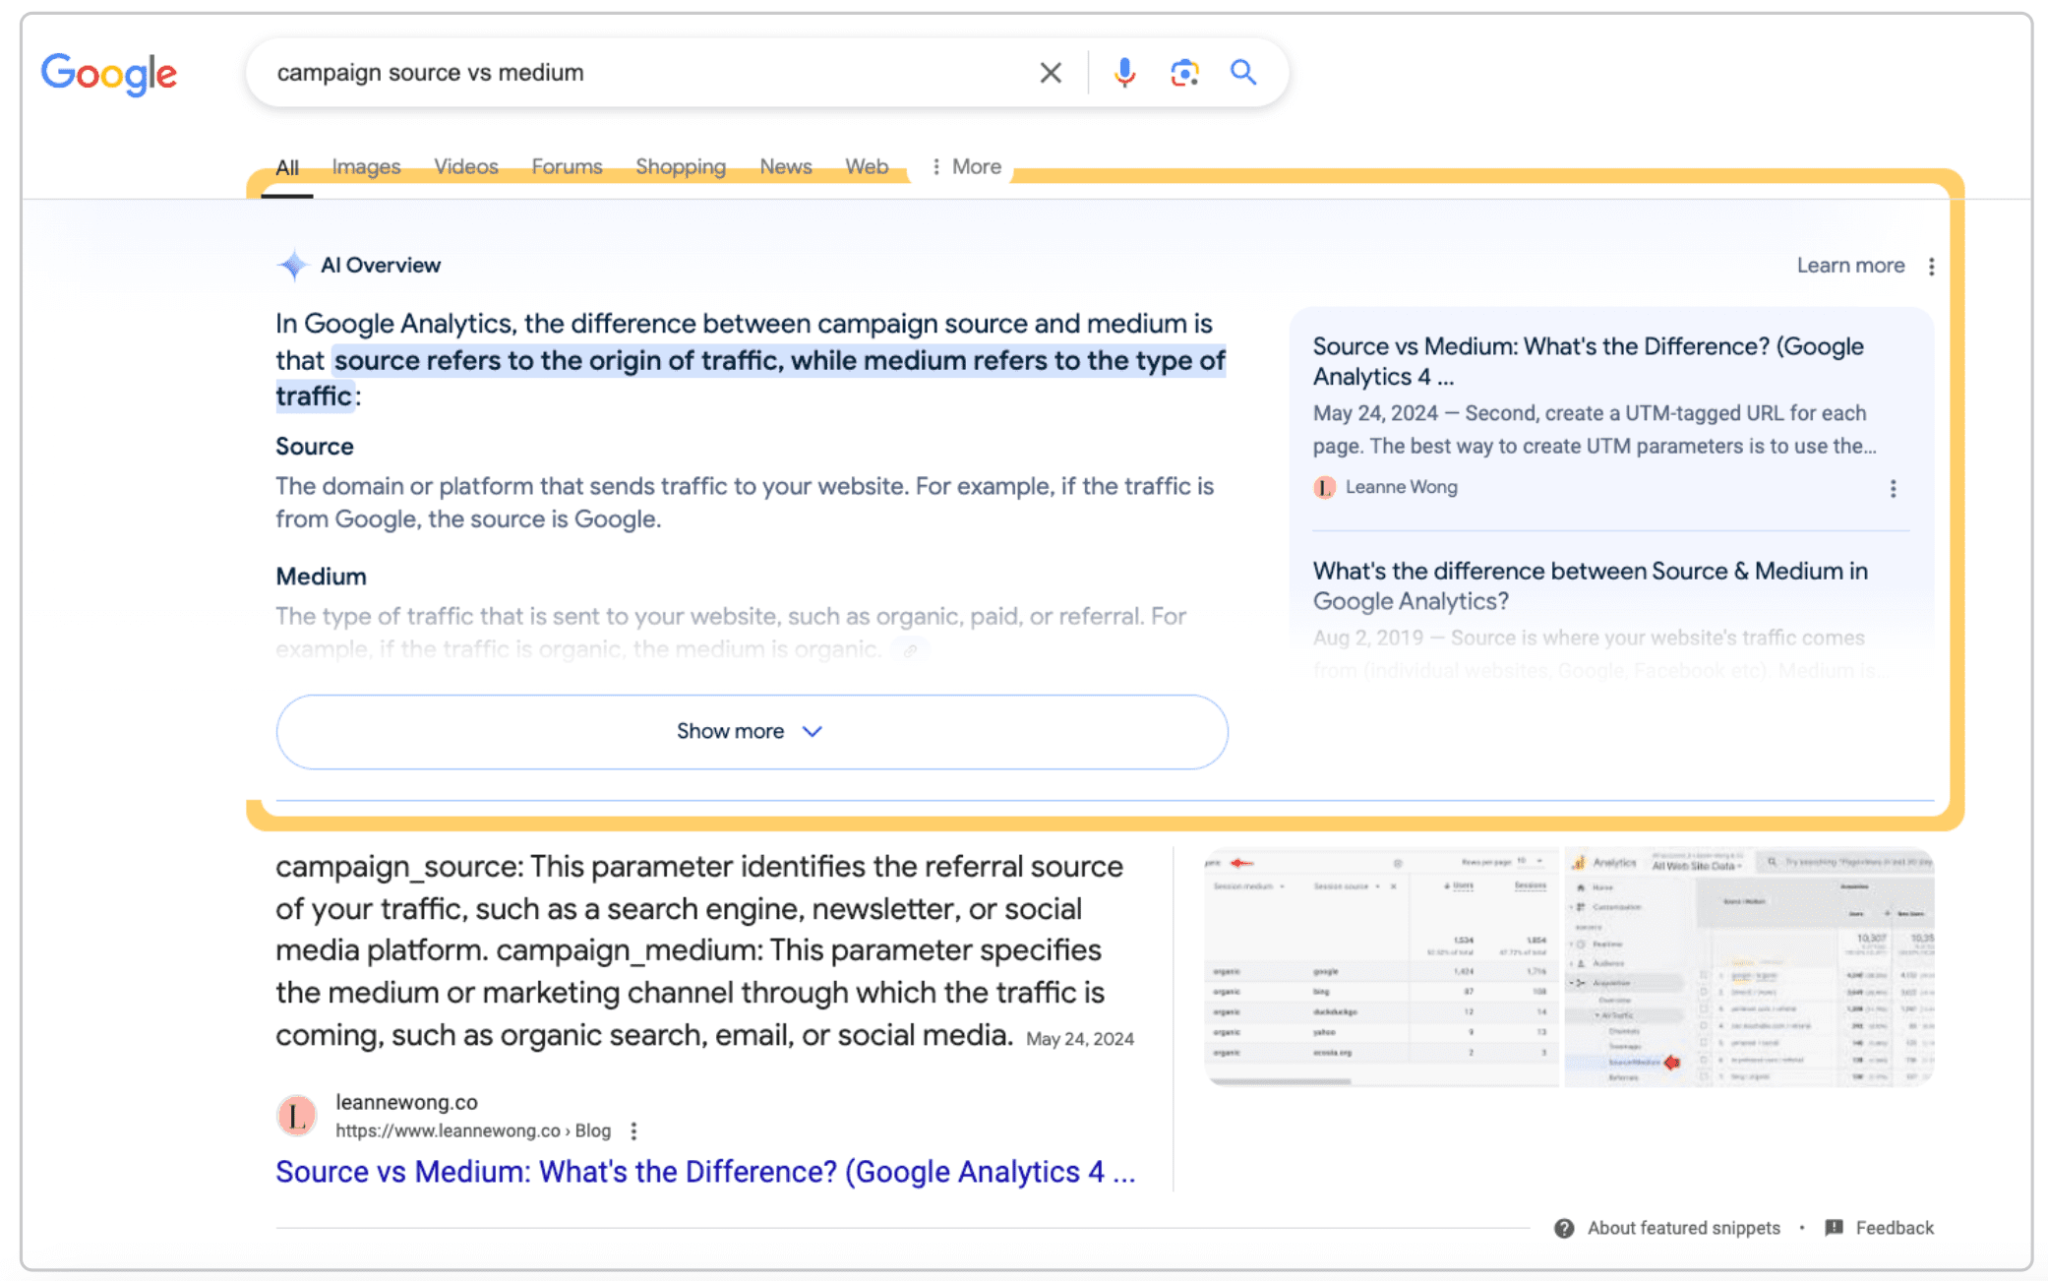Click the Google logo to return home
2048x1281 pixels.
(108, 73)
